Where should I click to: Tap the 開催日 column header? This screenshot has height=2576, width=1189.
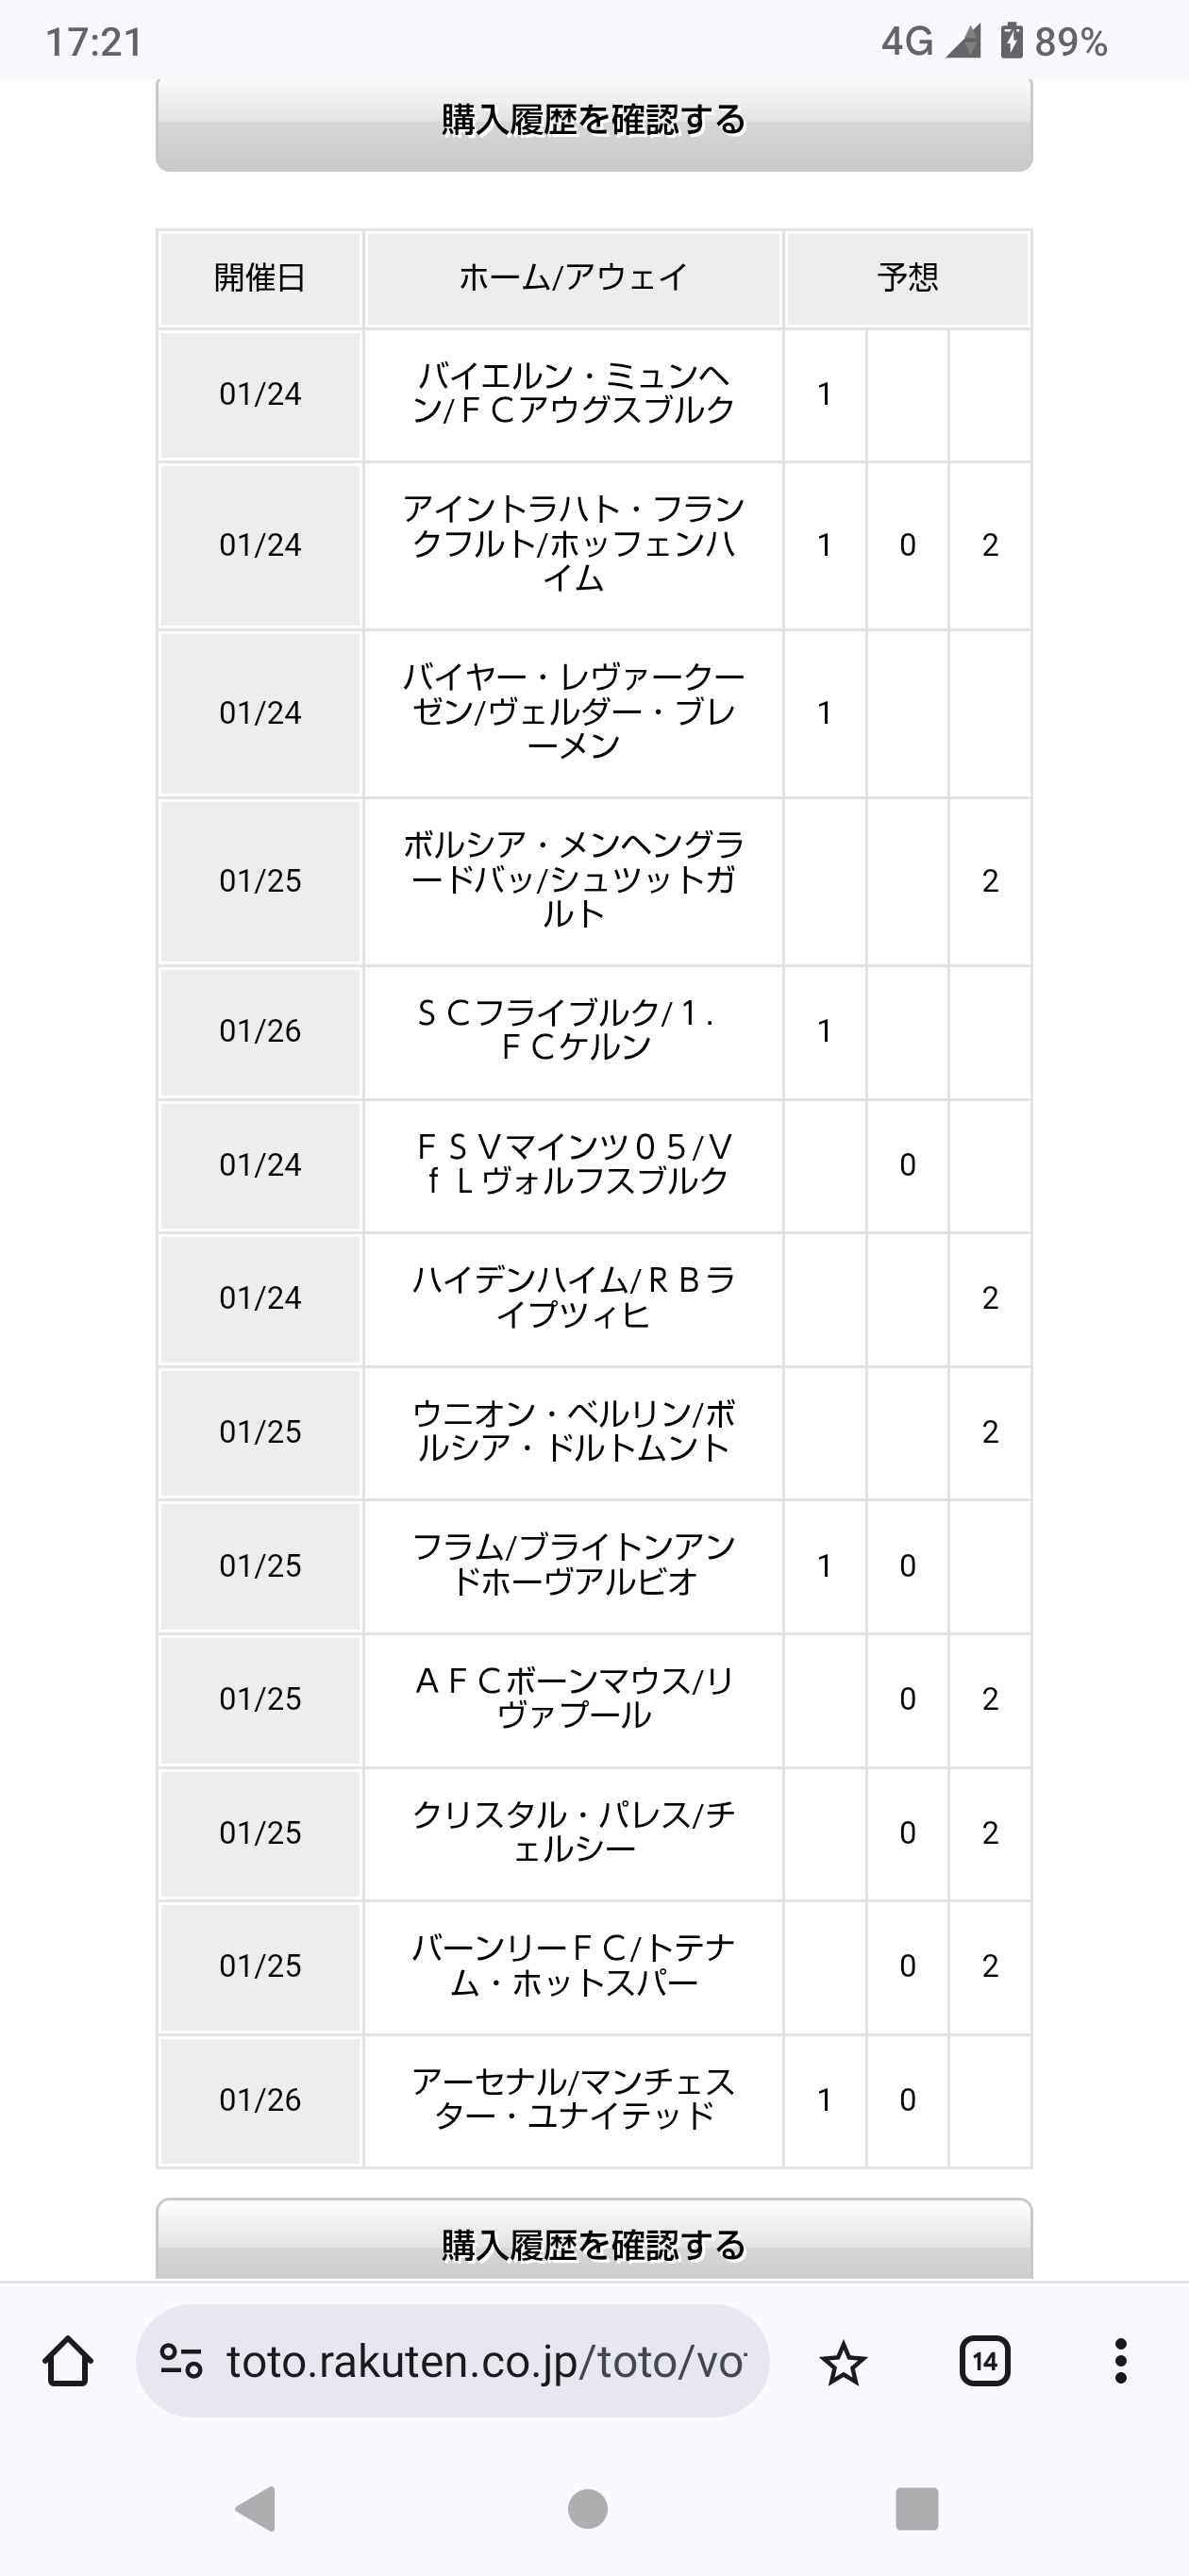pyautogui.click(x=260, y=278)
